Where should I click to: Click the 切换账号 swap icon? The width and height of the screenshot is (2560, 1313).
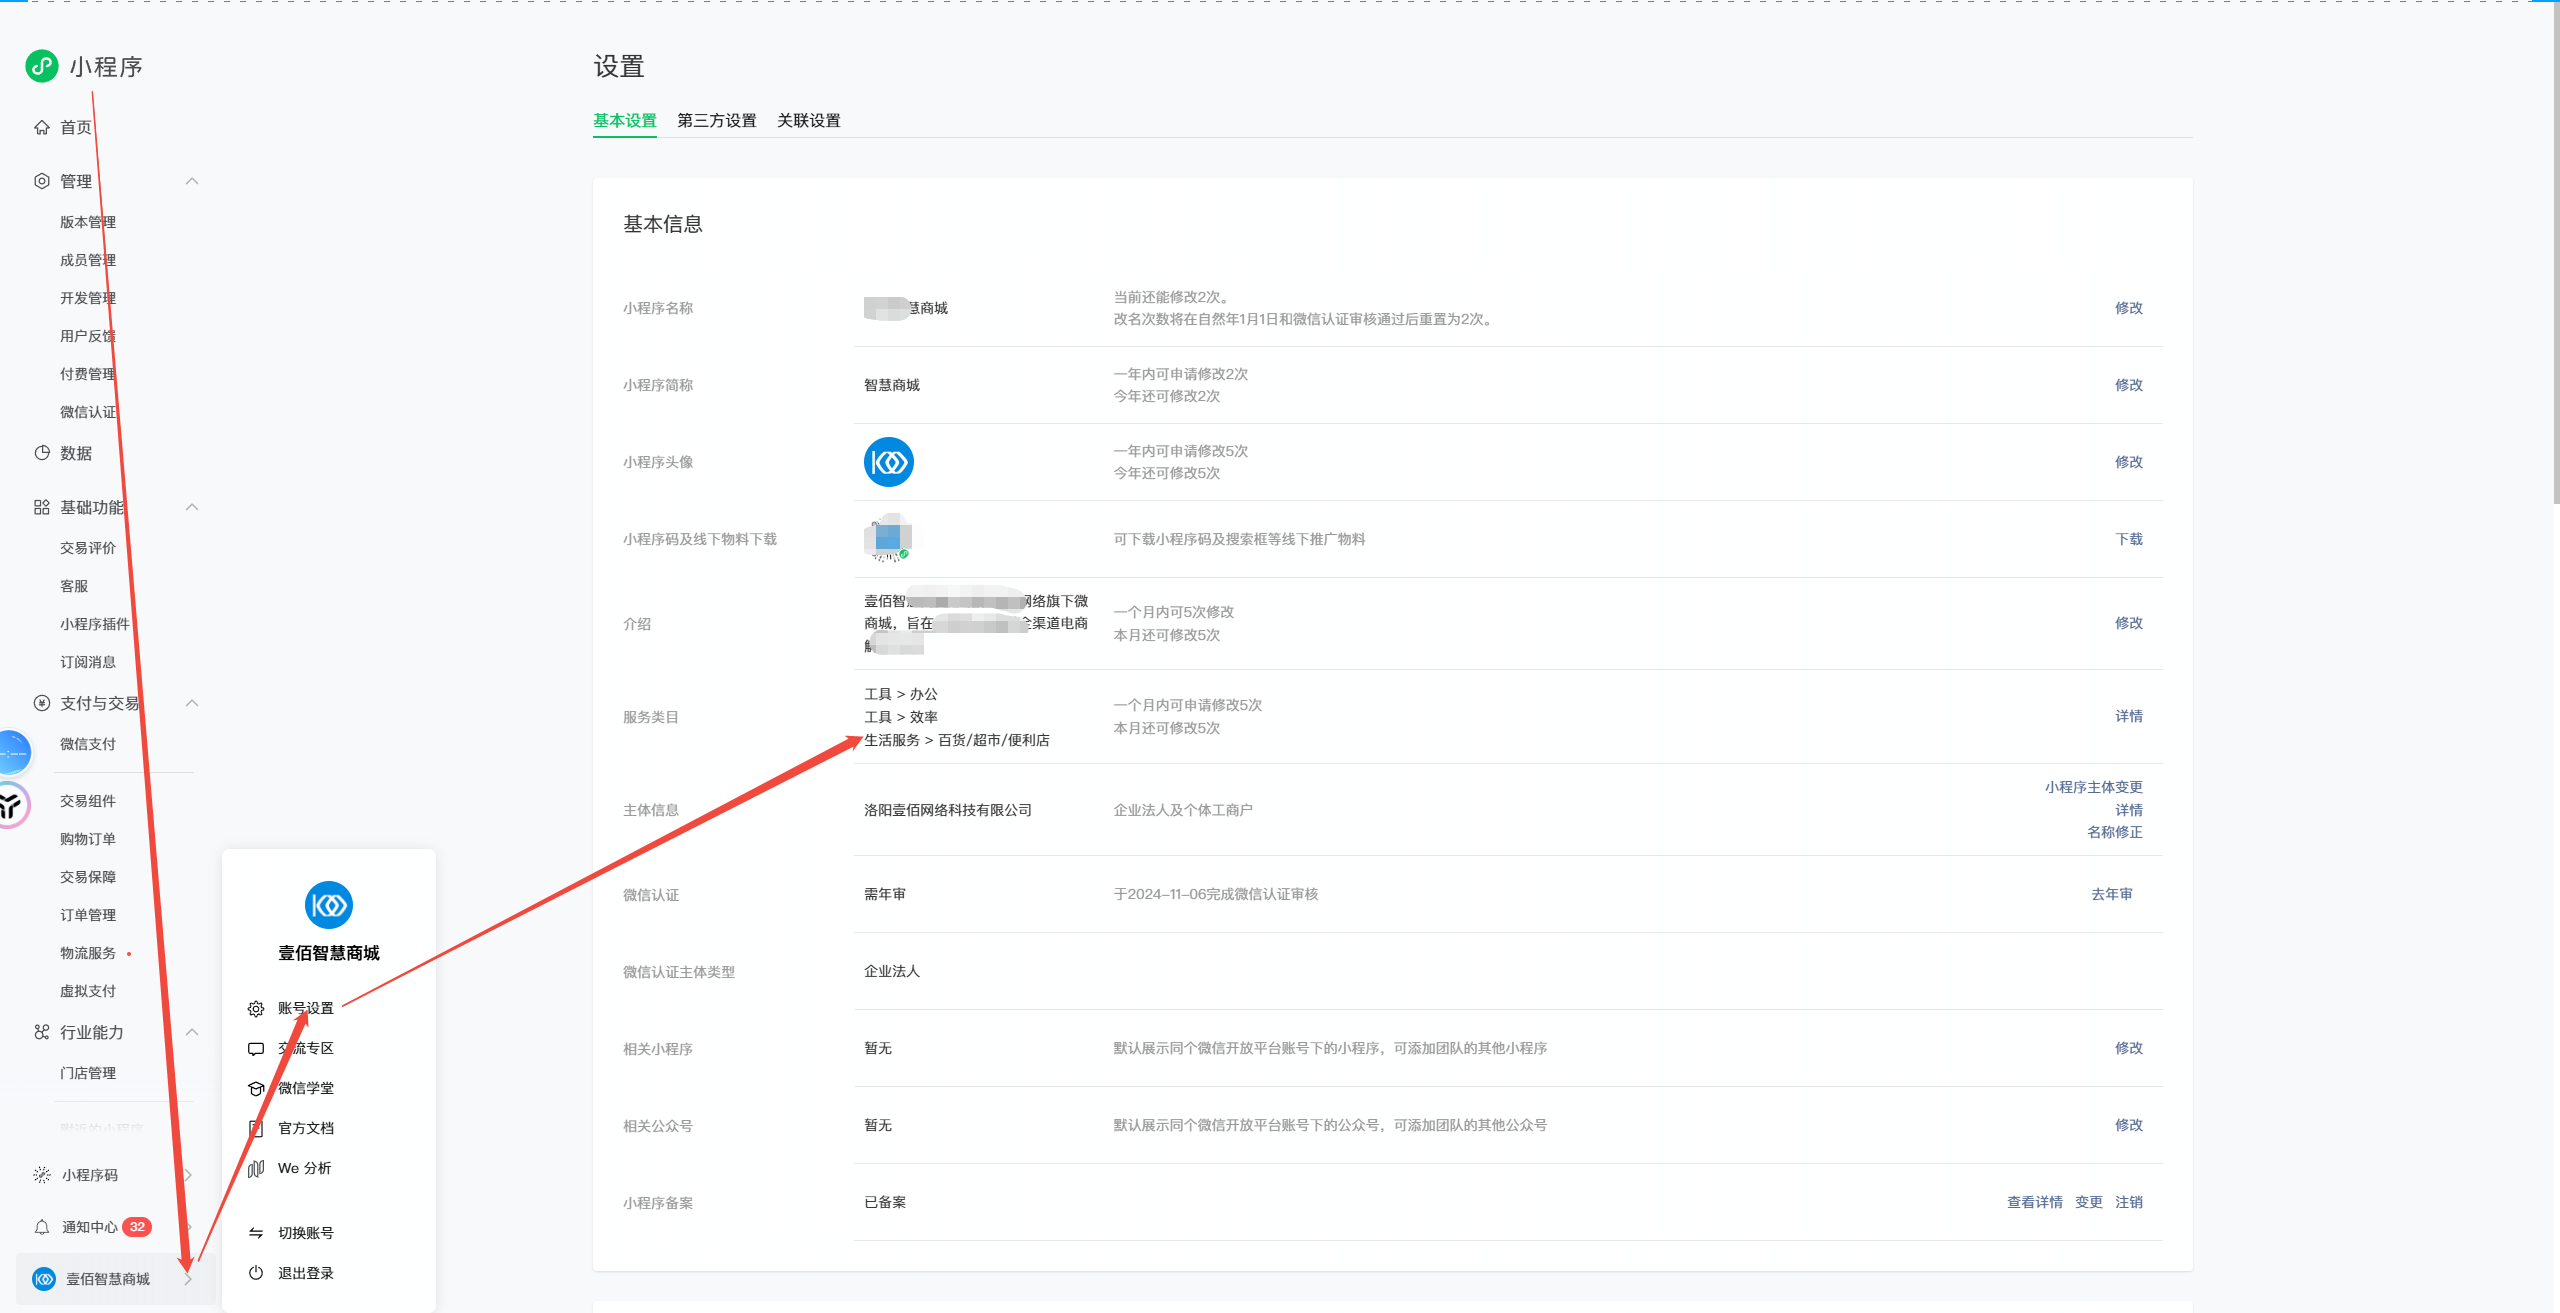pyautogui.click(x=256, y=1233)
